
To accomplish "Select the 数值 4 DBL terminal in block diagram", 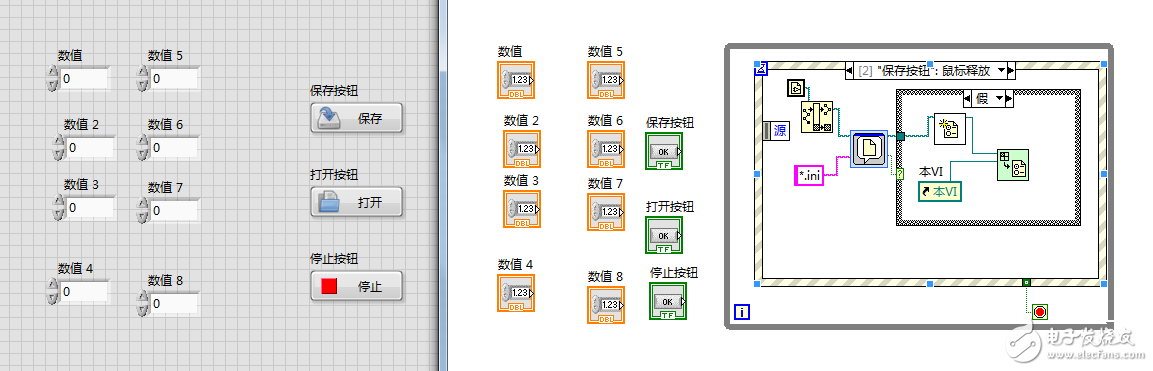I will (515, 293).
